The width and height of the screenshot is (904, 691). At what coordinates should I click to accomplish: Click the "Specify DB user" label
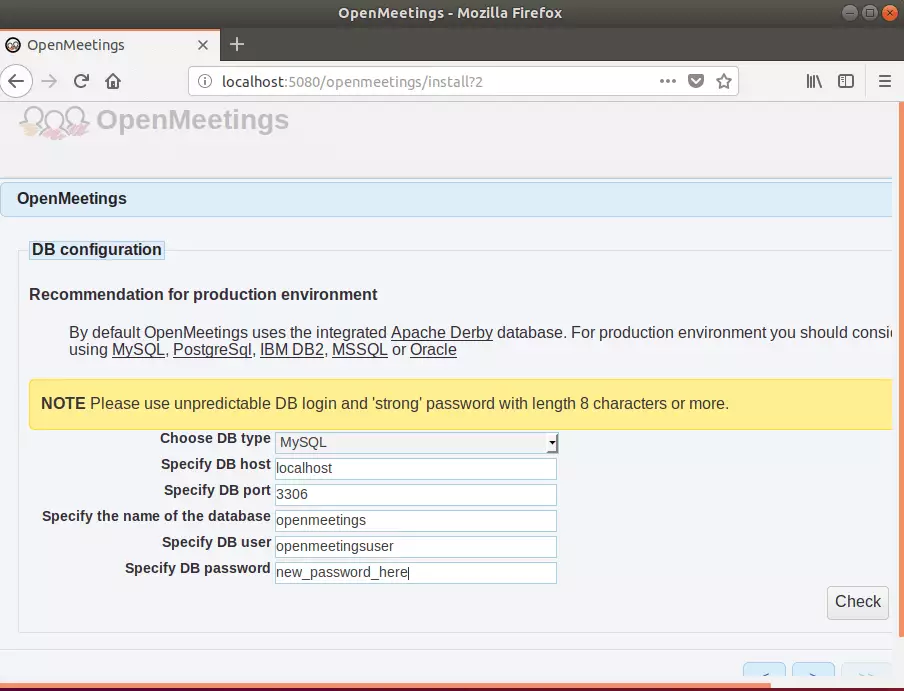(216, 542)
